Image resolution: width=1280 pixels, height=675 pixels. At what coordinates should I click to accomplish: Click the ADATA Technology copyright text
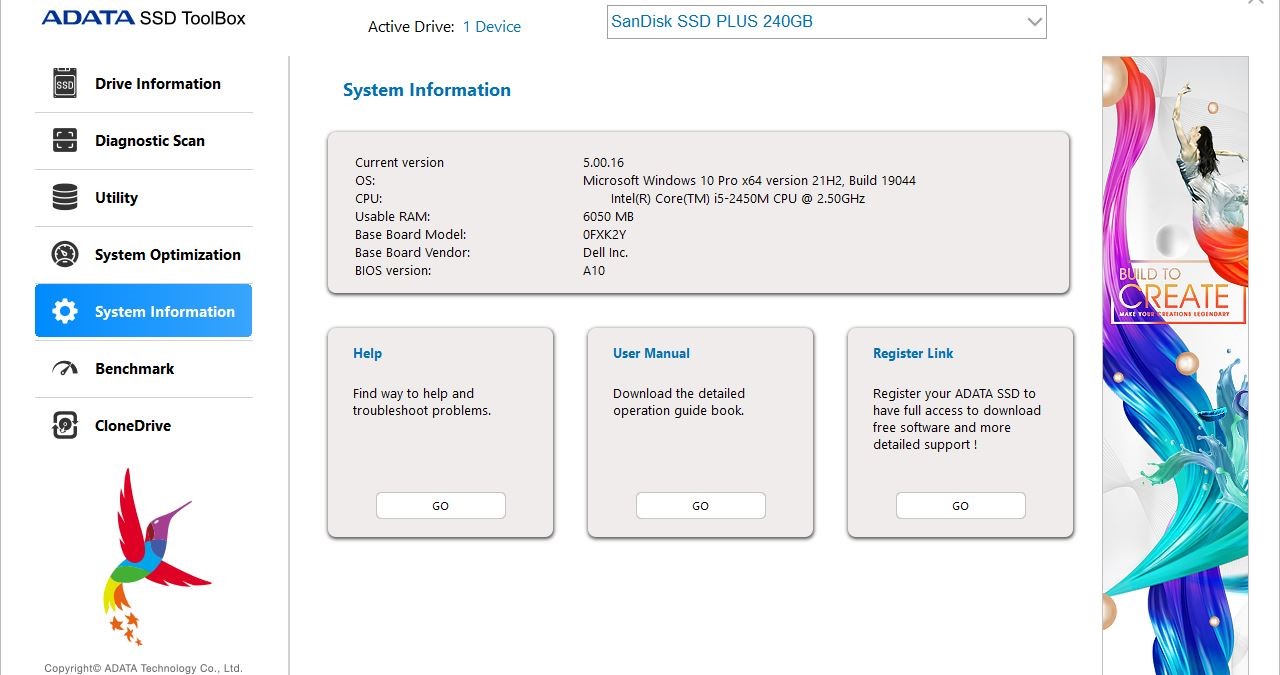coord(143,668)
